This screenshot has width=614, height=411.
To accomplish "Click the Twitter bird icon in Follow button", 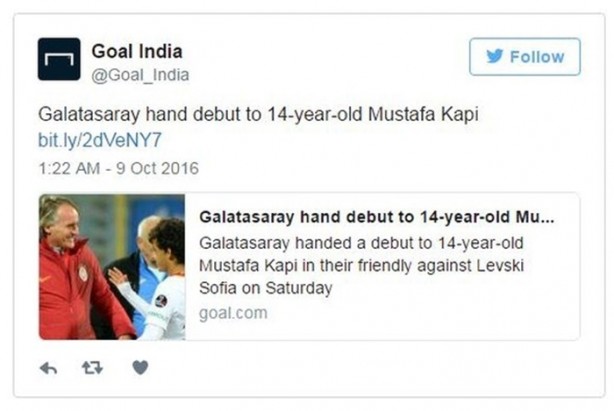I will click(494, 57).
